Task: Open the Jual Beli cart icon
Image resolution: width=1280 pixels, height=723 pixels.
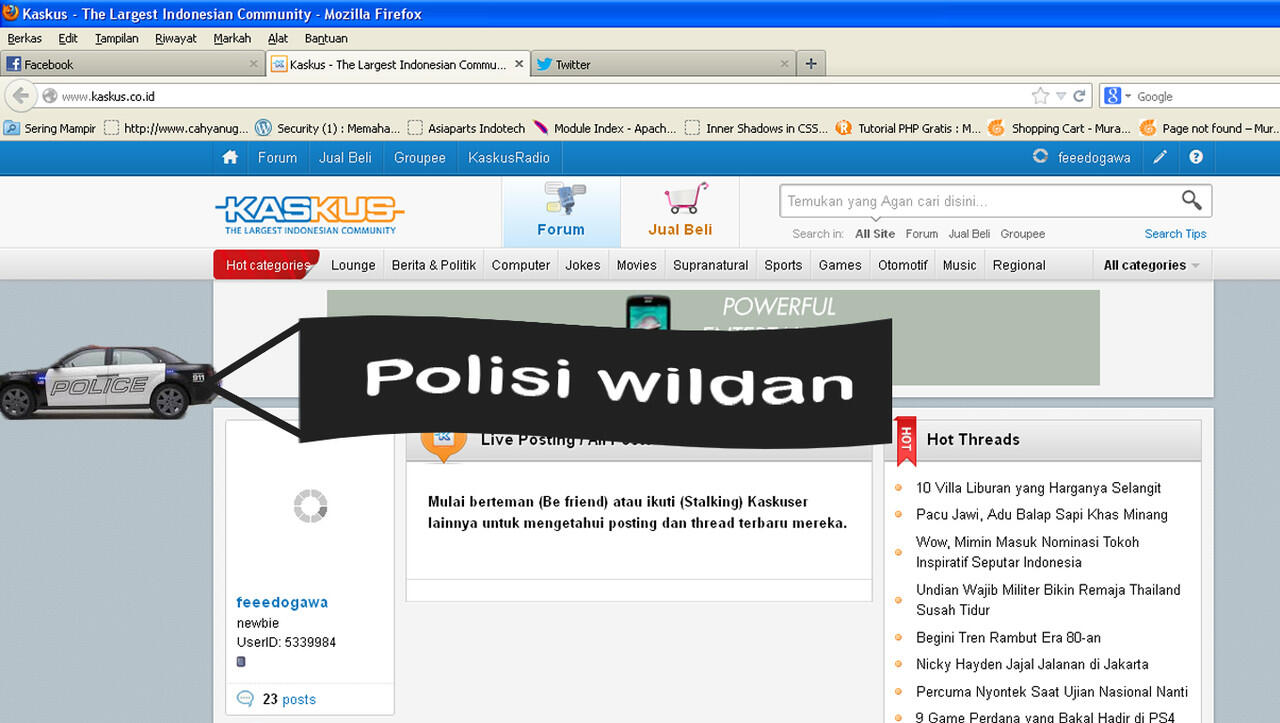Action: (x=686, y=197)
